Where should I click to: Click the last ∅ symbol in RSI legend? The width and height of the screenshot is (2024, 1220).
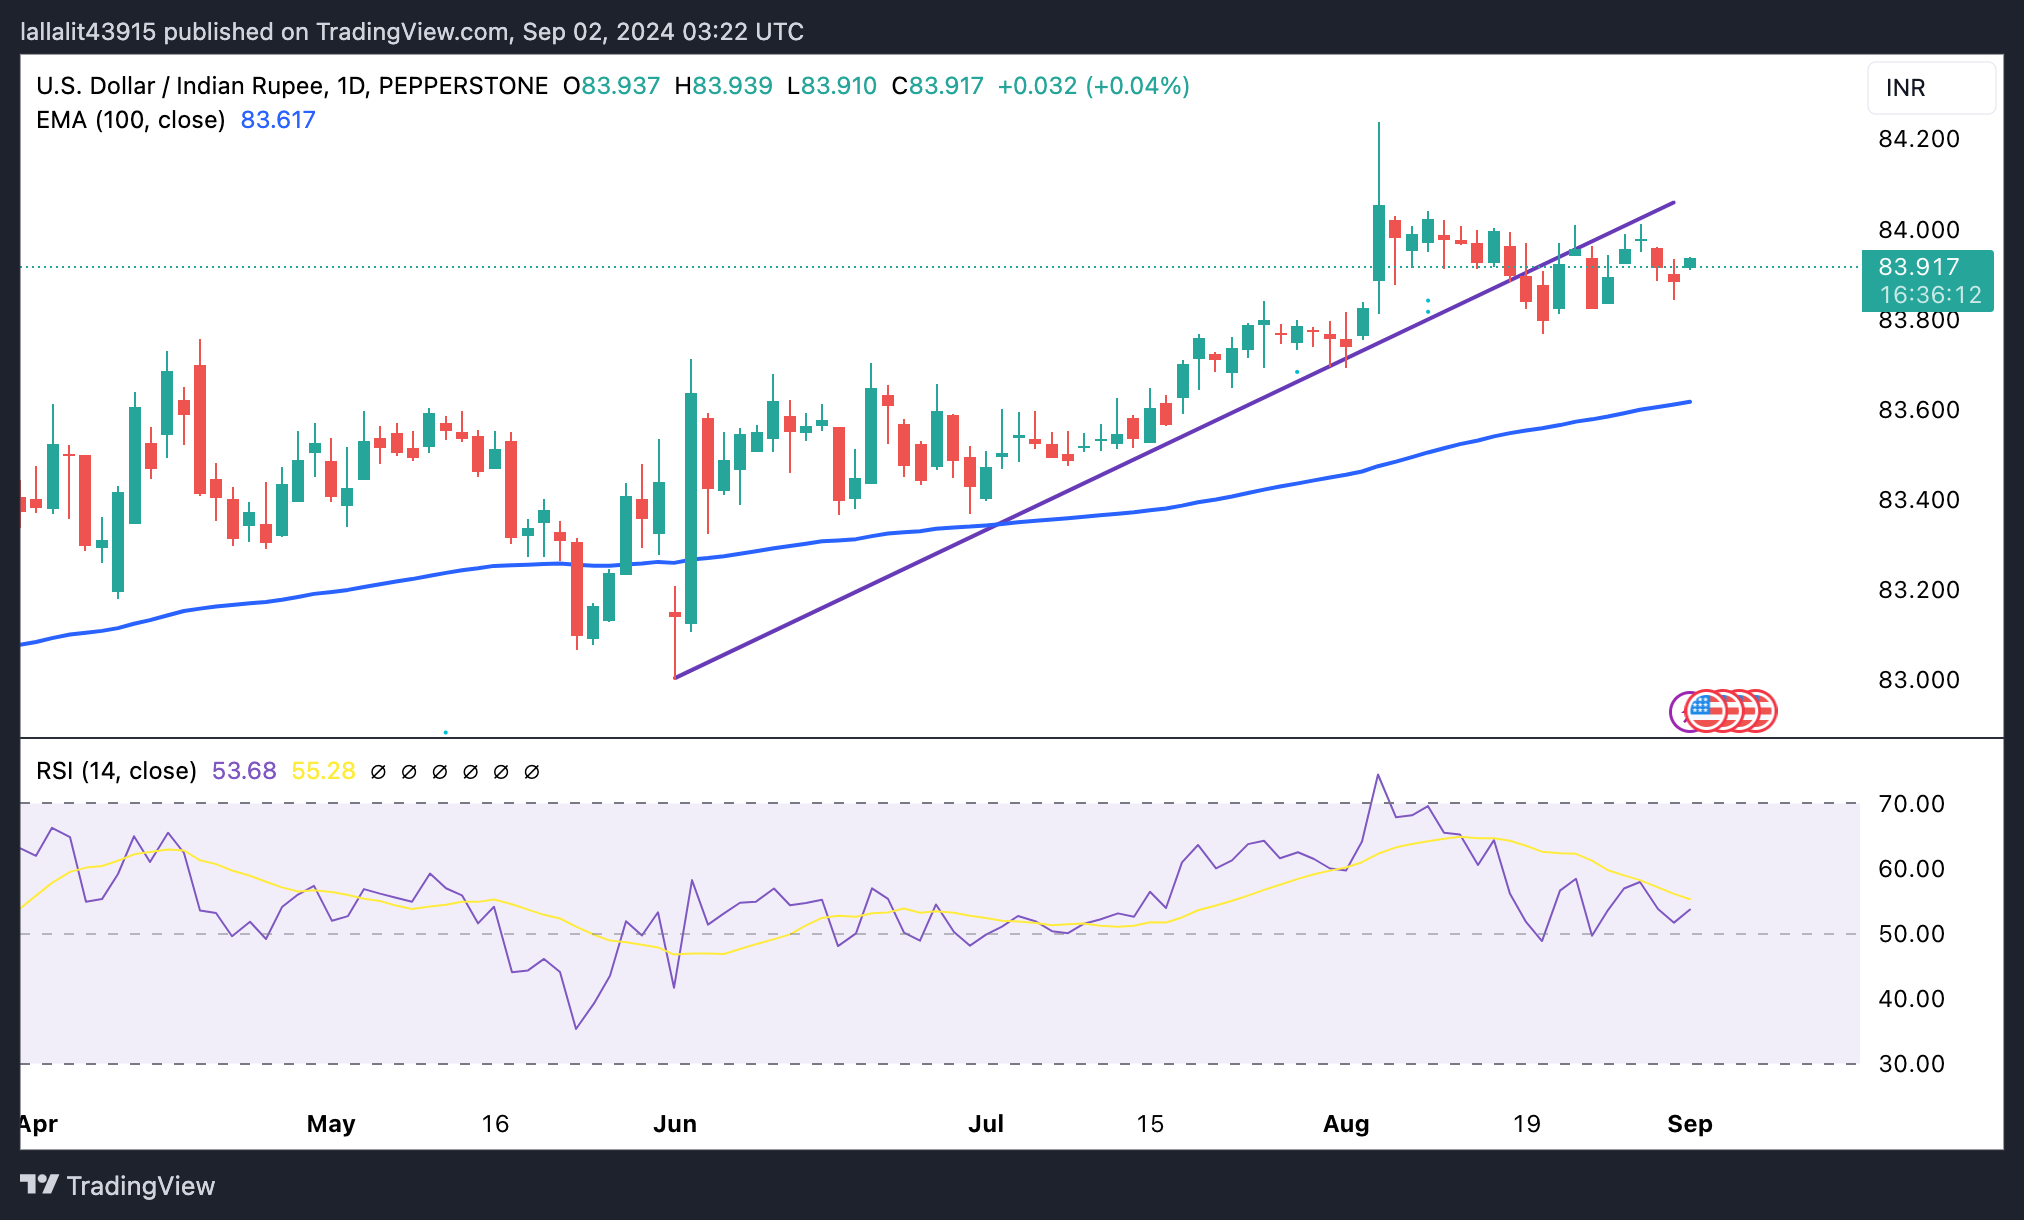point(532,772)
